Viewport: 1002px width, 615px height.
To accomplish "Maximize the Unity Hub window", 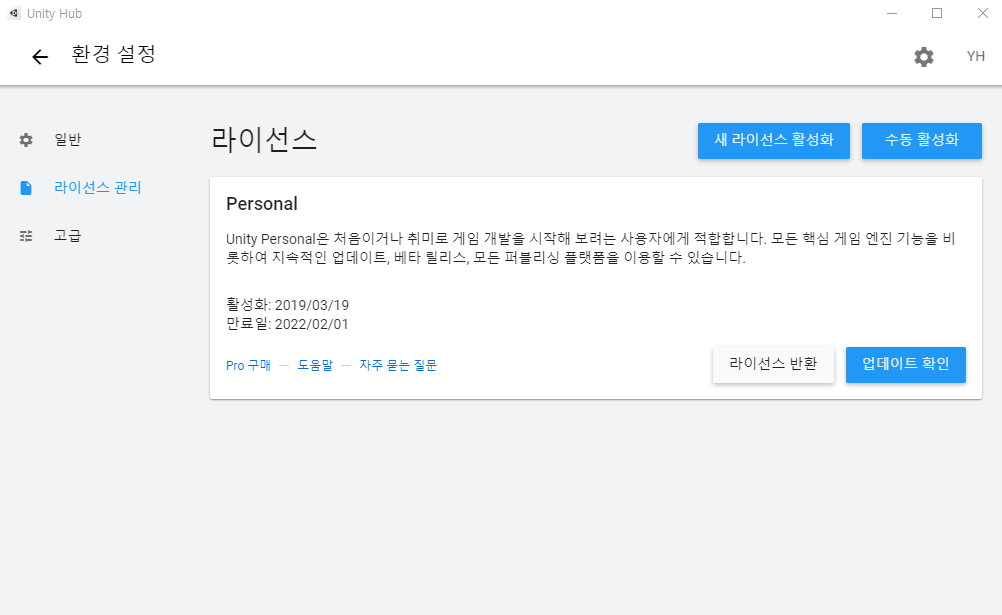I will click(x=937, y=13).
